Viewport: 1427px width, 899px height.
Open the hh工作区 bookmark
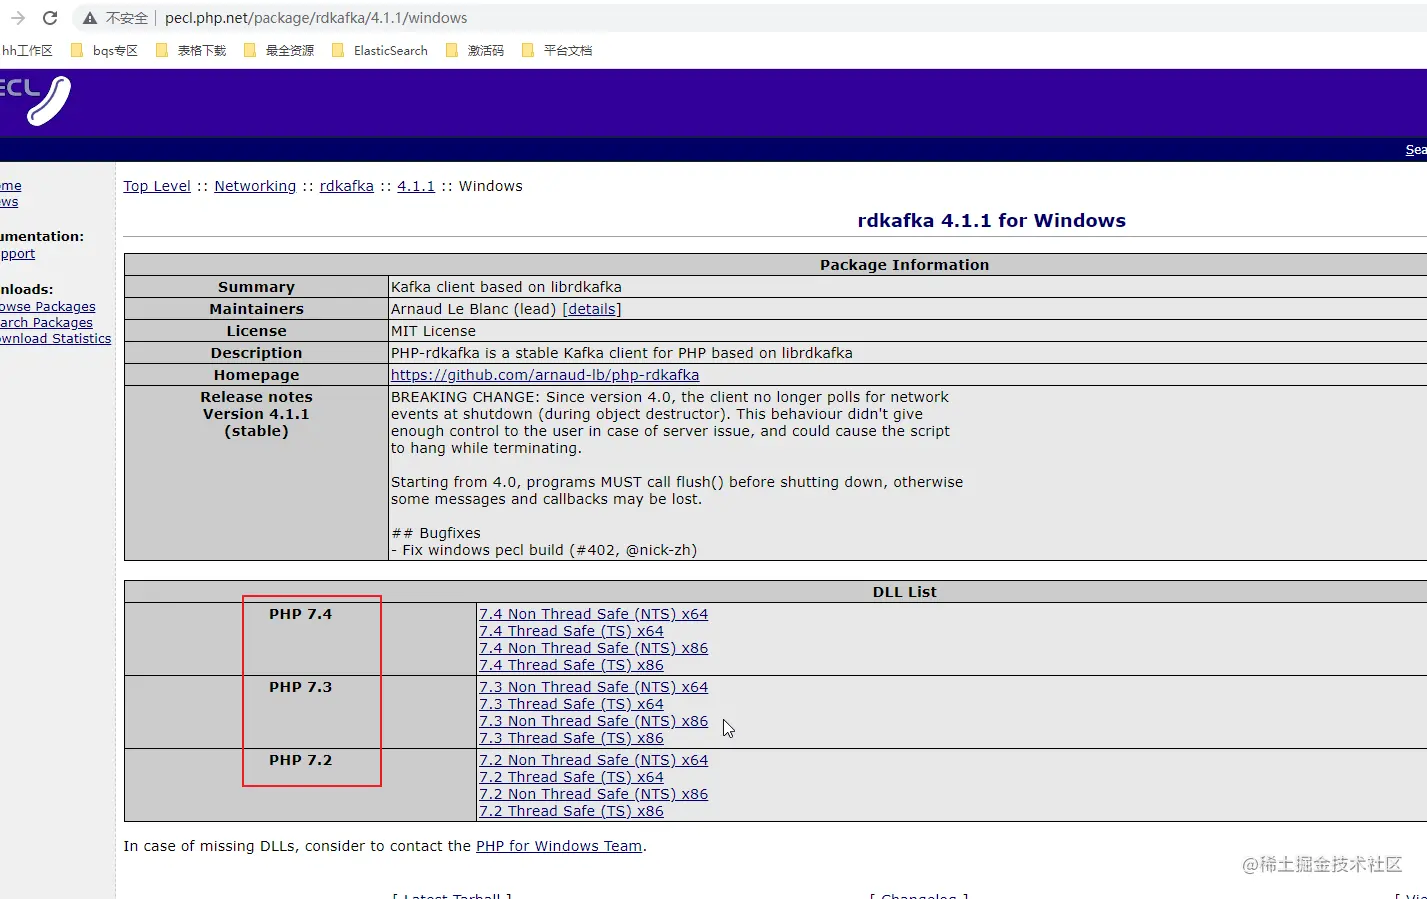click(29, 50)
